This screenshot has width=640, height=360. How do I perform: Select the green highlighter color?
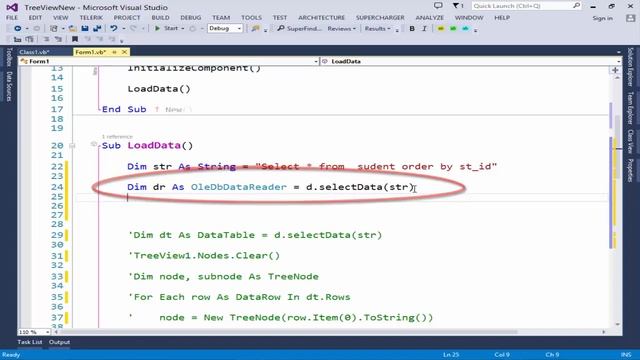point(453,29)
